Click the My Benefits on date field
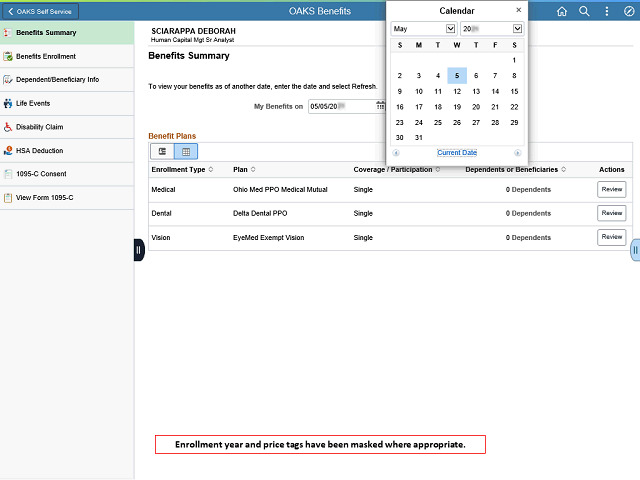This screenshot has height=480, width=640. 342,107
